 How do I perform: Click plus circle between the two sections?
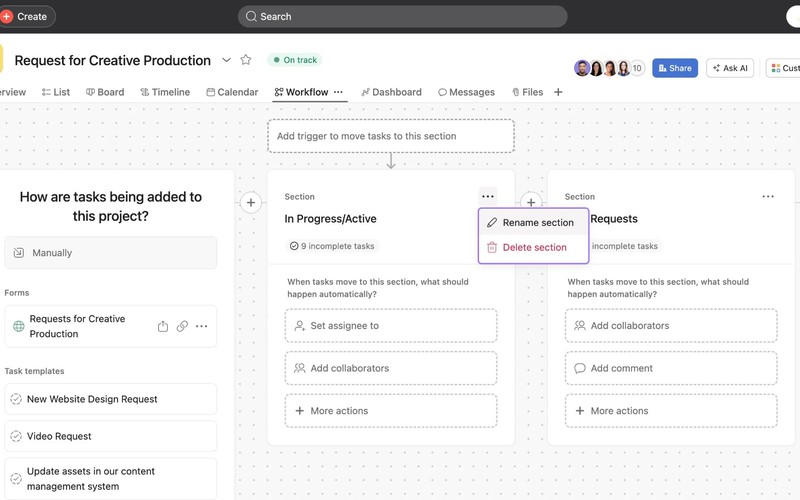click(531, 201)
